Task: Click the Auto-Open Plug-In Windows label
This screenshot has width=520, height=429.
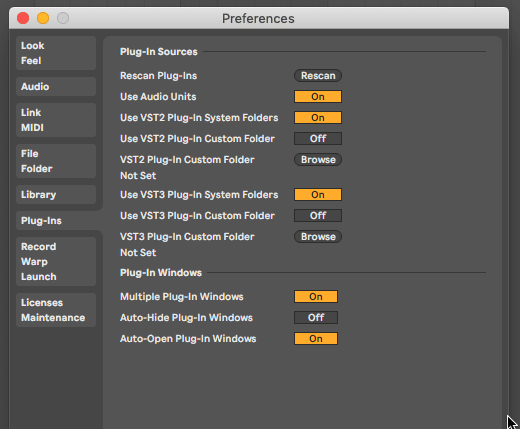Action: 188,339
